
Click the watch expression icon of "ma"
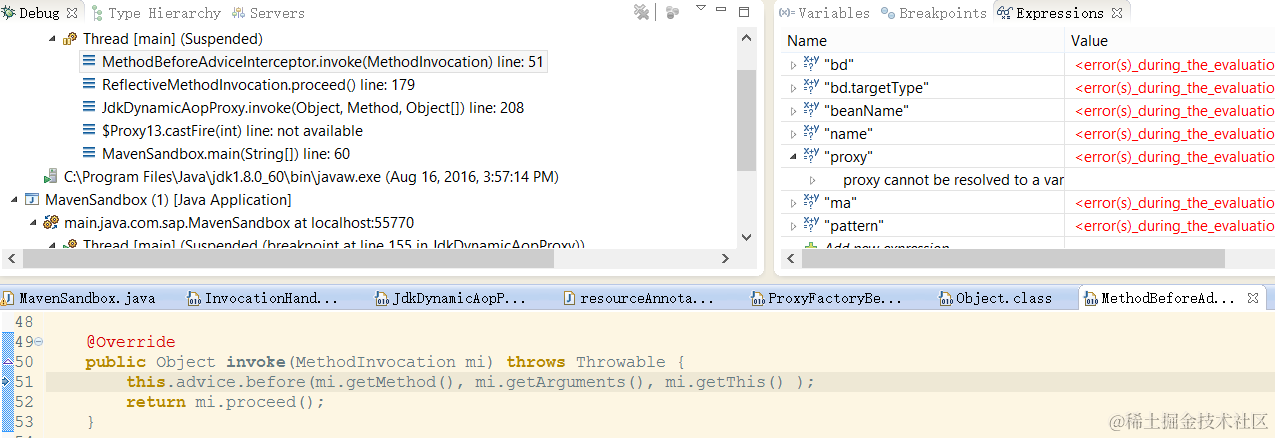point(811,203)
